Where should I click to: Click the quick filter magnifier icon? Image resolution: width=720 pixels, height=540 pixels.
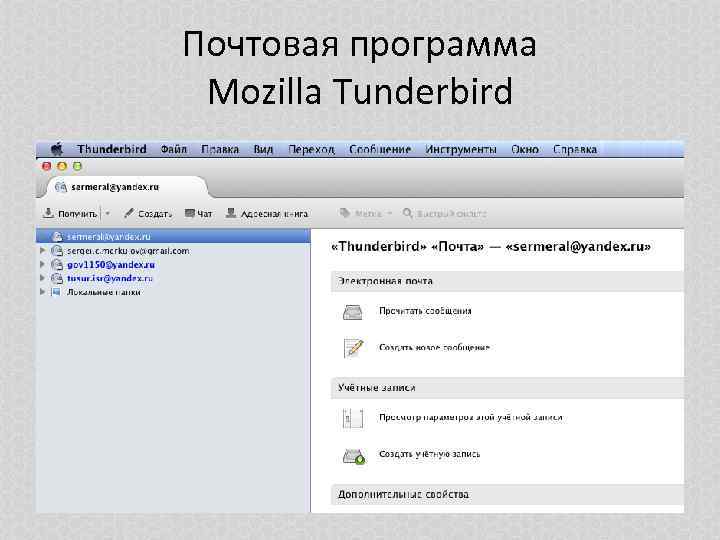point(408,213)
